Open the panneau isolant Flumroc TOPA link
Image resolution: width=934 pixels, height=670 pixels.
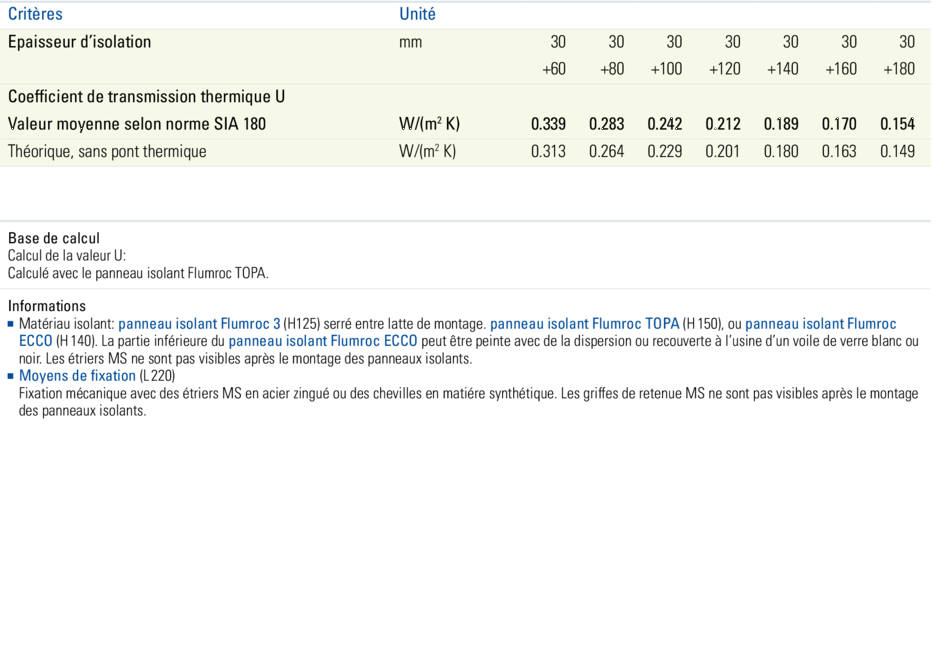(584, 324)
